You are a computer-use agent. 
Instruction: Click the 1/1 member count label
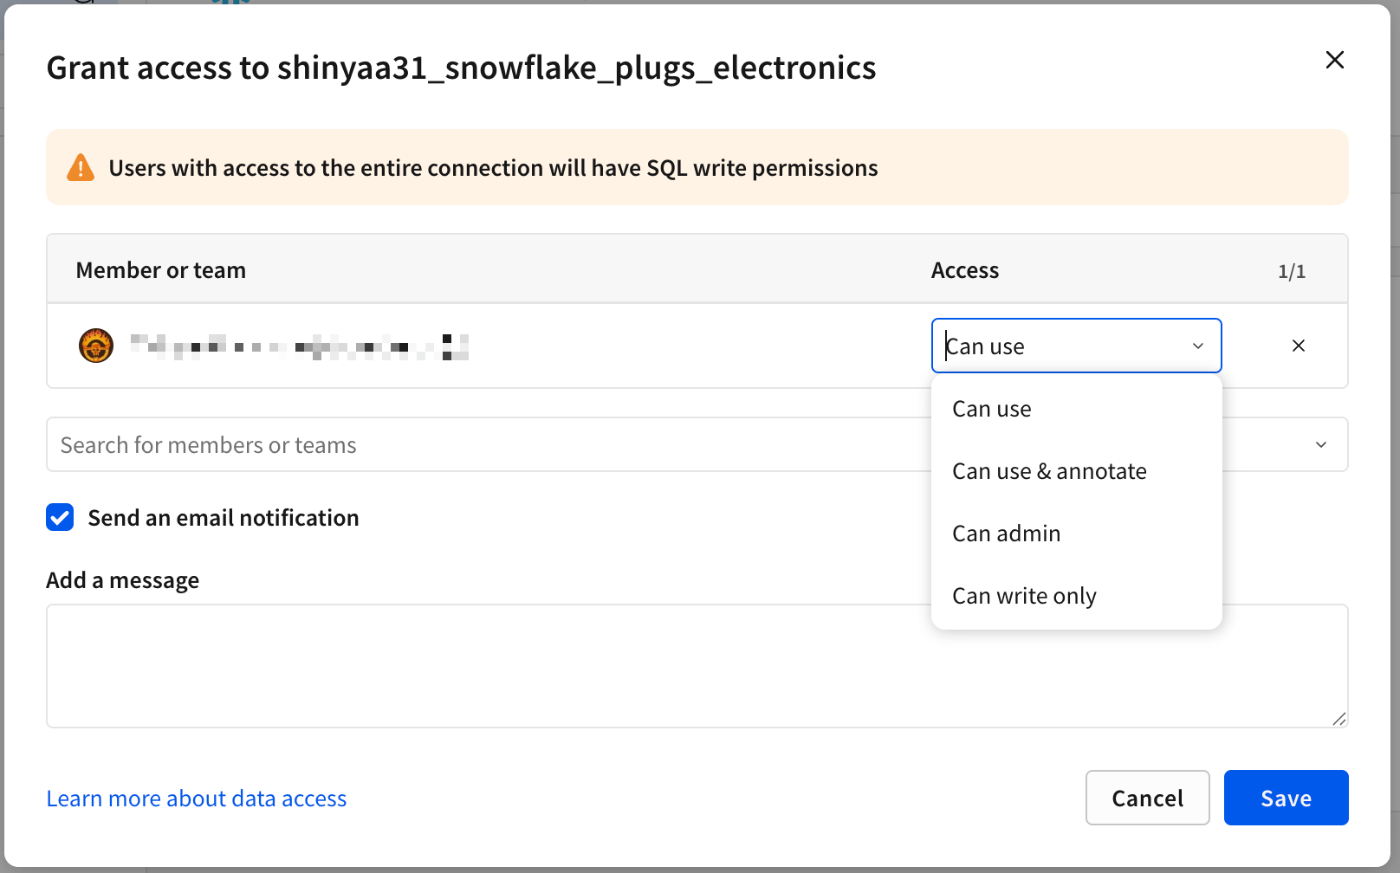click(x=1291, y=271)
